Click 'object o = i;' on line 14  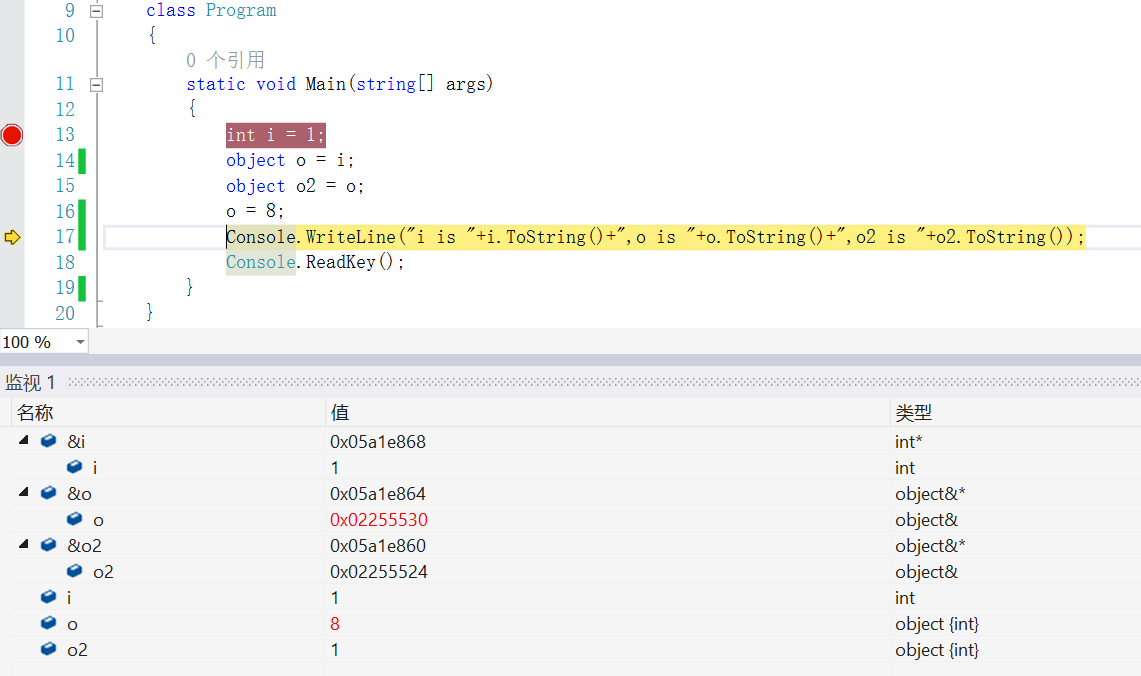click(290, 160)
